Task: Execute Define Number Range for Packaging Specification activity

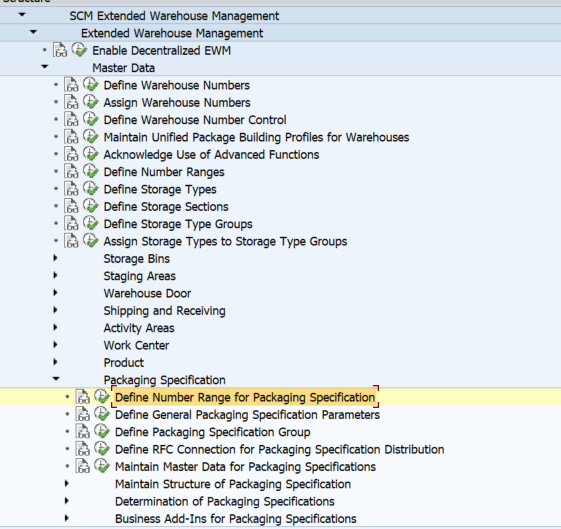Action: pos(102,397)
